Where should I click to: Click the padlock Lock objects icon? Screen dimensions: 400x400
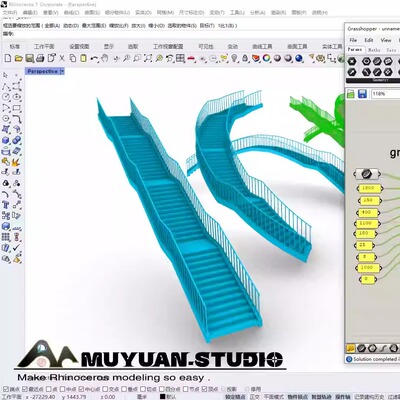click(x=245, y=59)
